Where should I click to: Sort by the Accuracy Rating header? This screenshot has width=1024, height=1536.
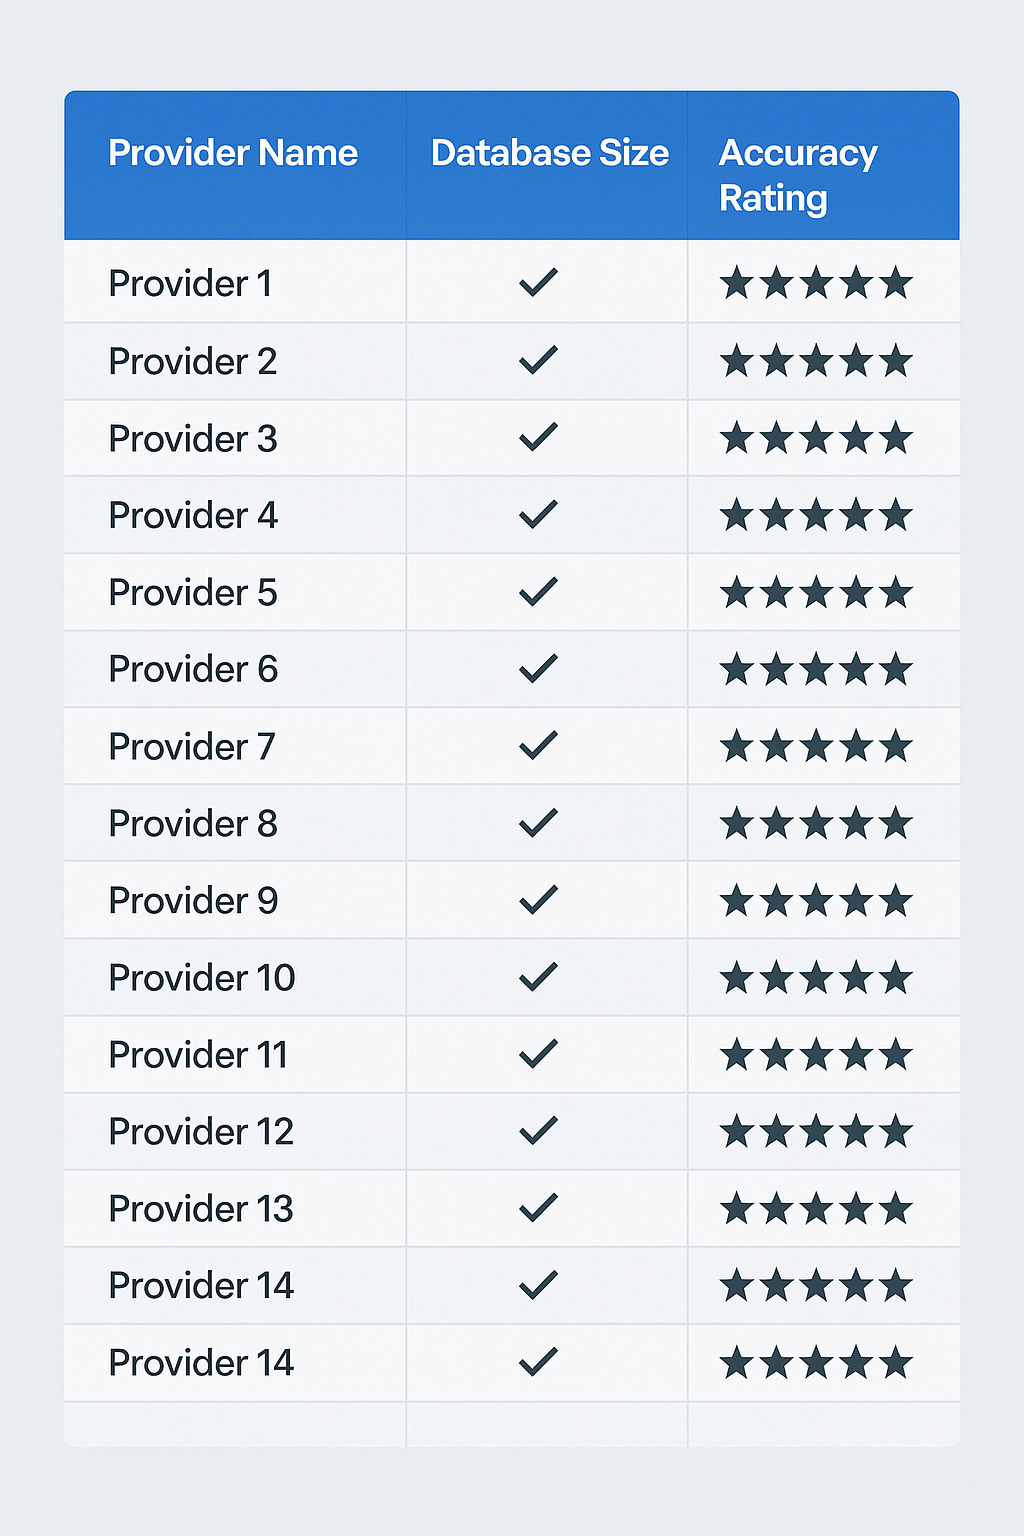(x=798, y=175)
